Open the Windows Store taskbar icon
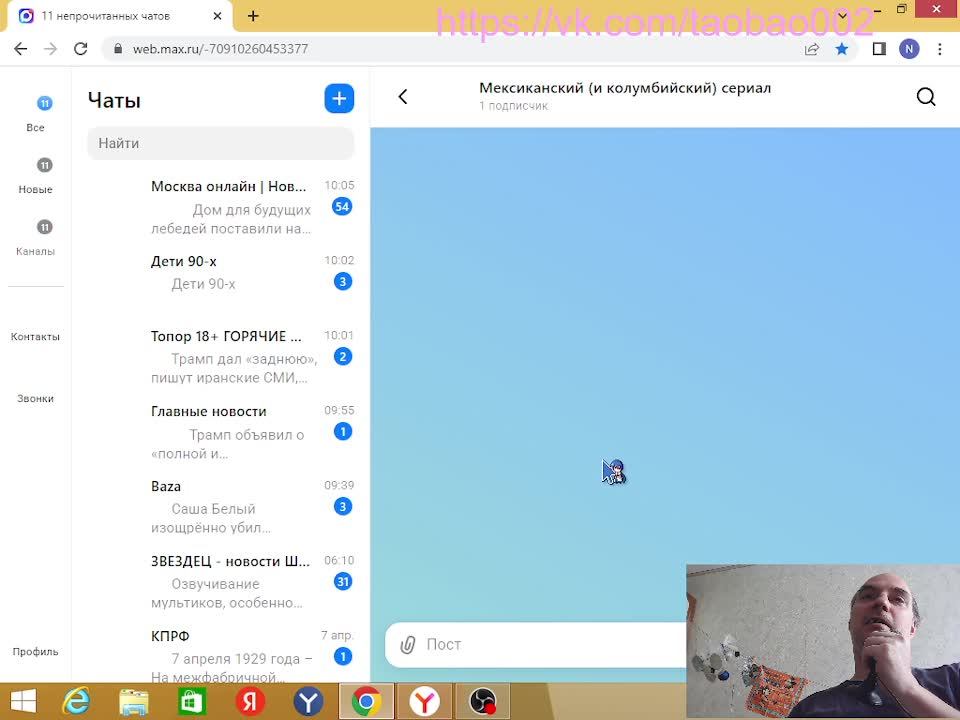 192,702
